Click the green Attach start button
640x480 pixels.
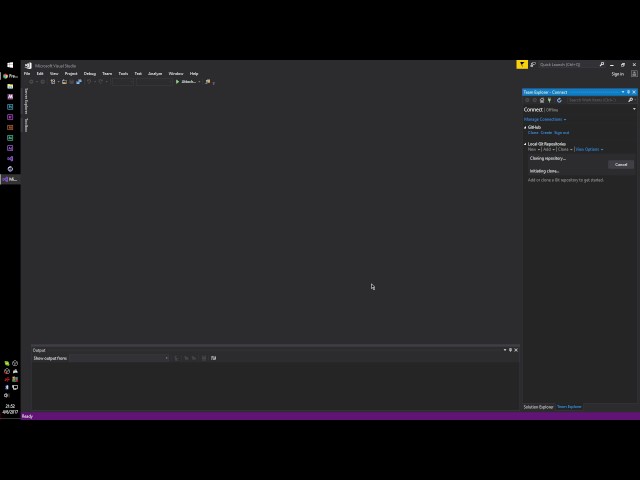coord(185,82)
